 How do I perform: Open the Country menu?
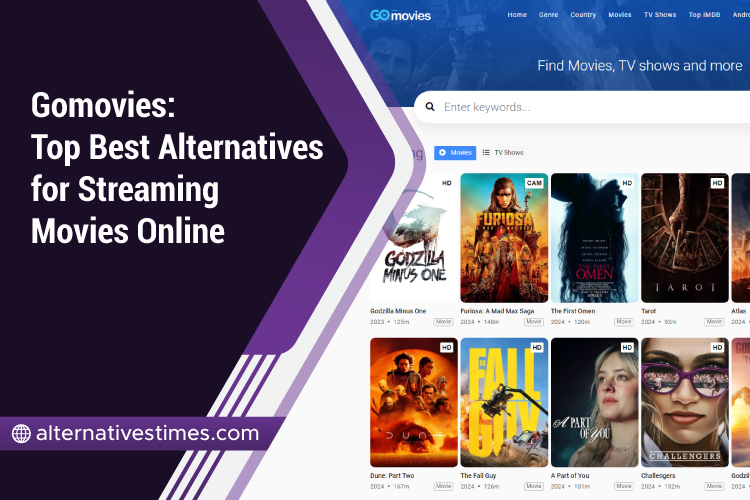click(583, 15)
